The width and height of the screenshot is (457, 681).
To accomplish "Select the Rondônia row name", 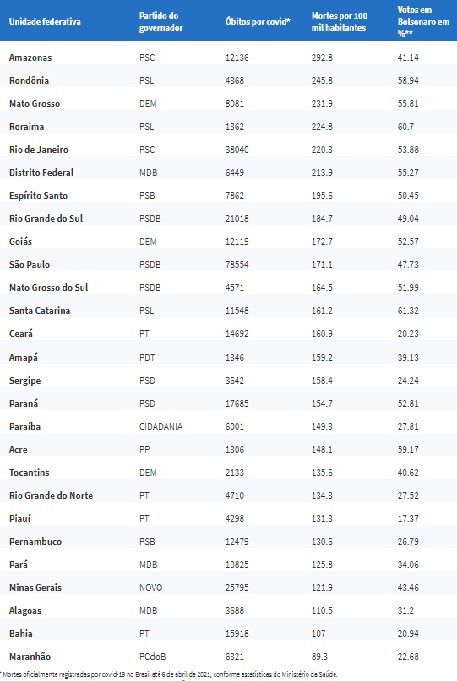I will [29, 80].
